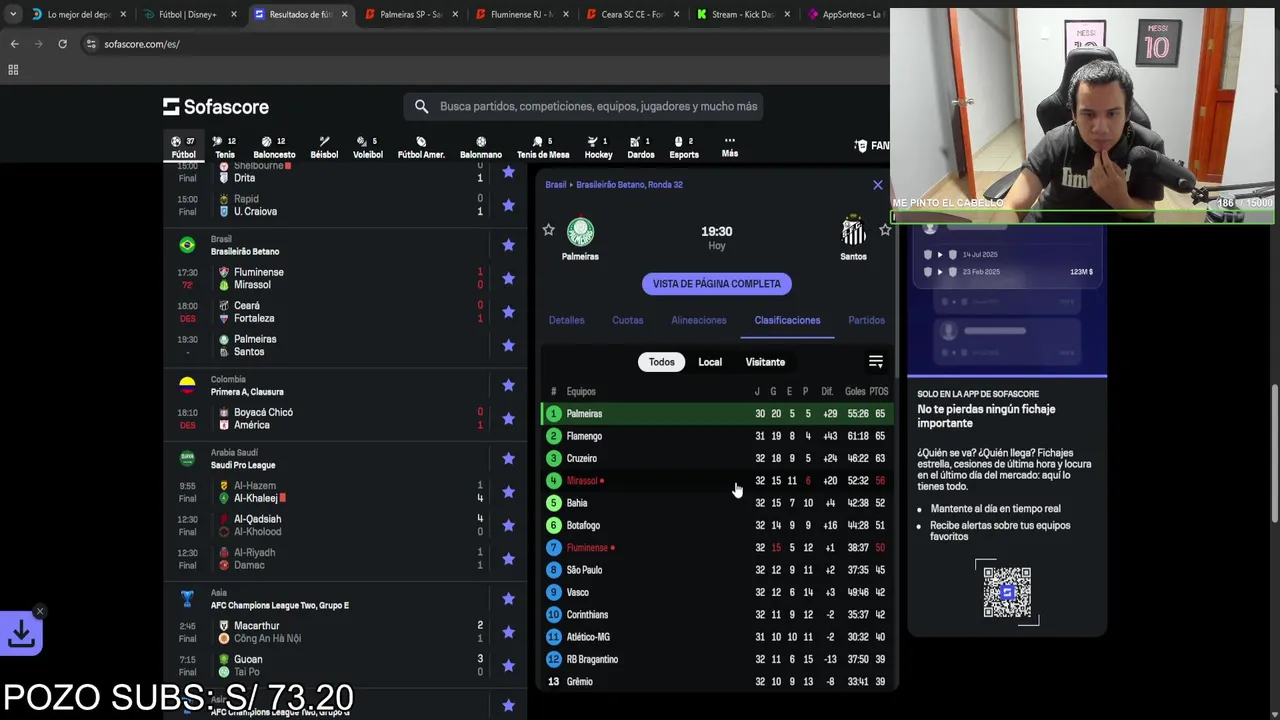
Task: Open browser tab search dropdown arrow
Action: [13, 14]
